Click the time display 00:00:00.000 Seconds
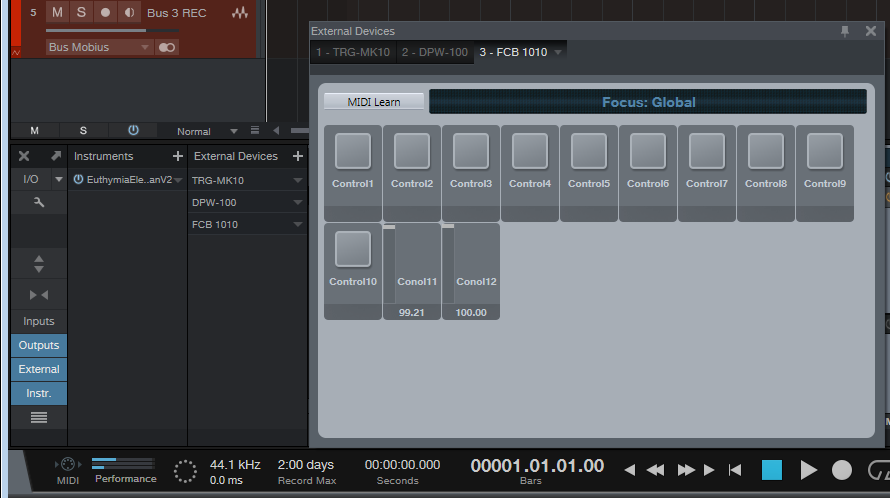The image size is (890, 498). (x=402, y=471)
